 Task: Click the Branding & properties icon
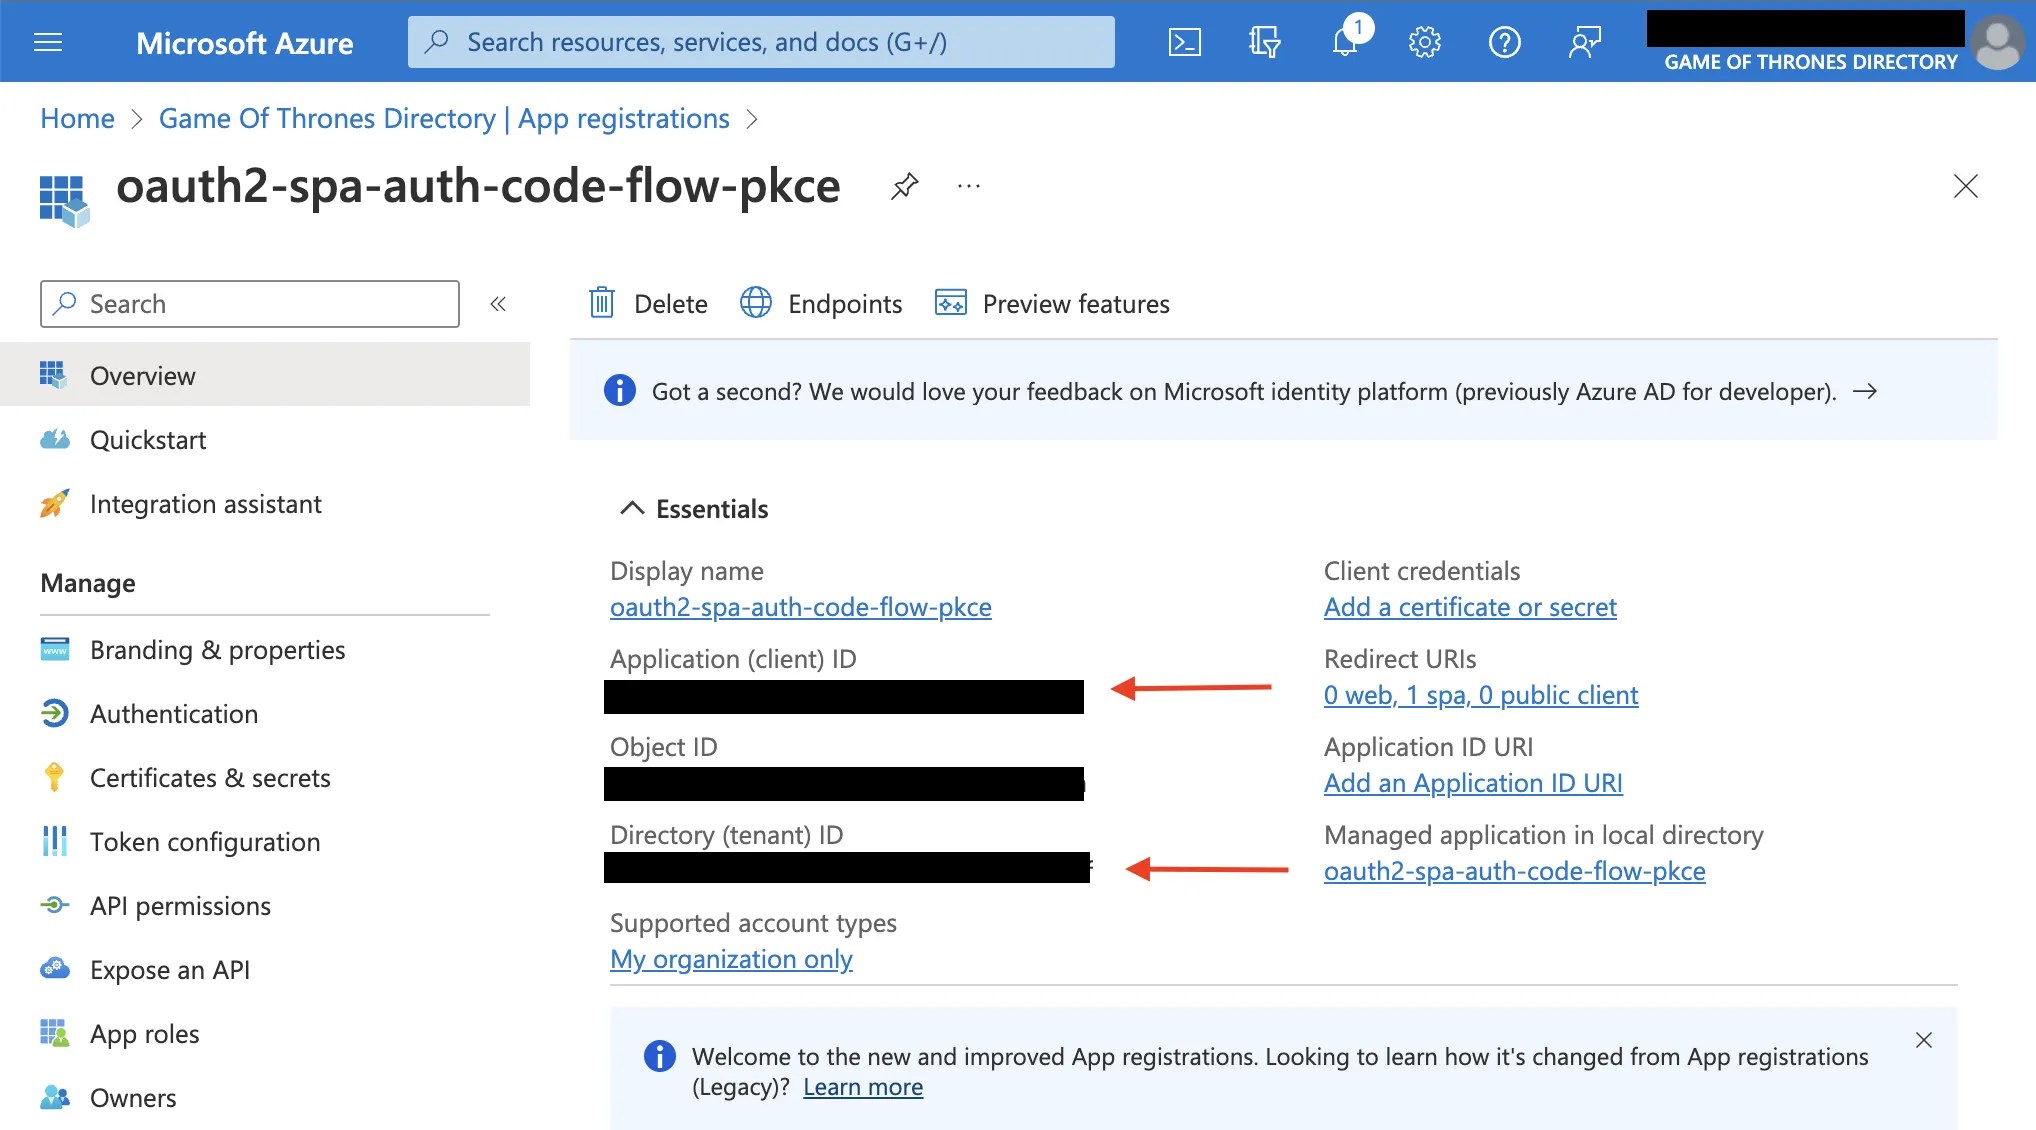click(55, 649)
